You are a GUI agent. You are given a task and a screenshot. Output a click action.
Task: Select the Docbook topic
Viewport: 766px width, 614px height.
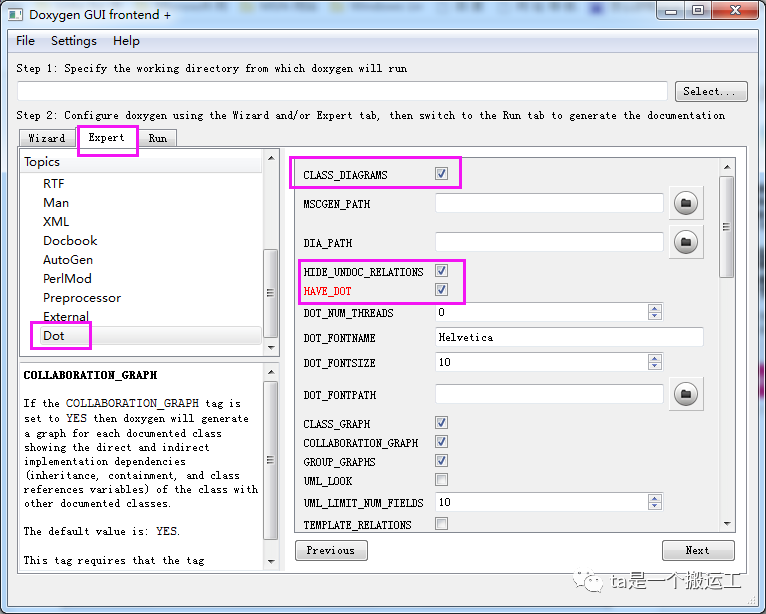pos(70,241)
